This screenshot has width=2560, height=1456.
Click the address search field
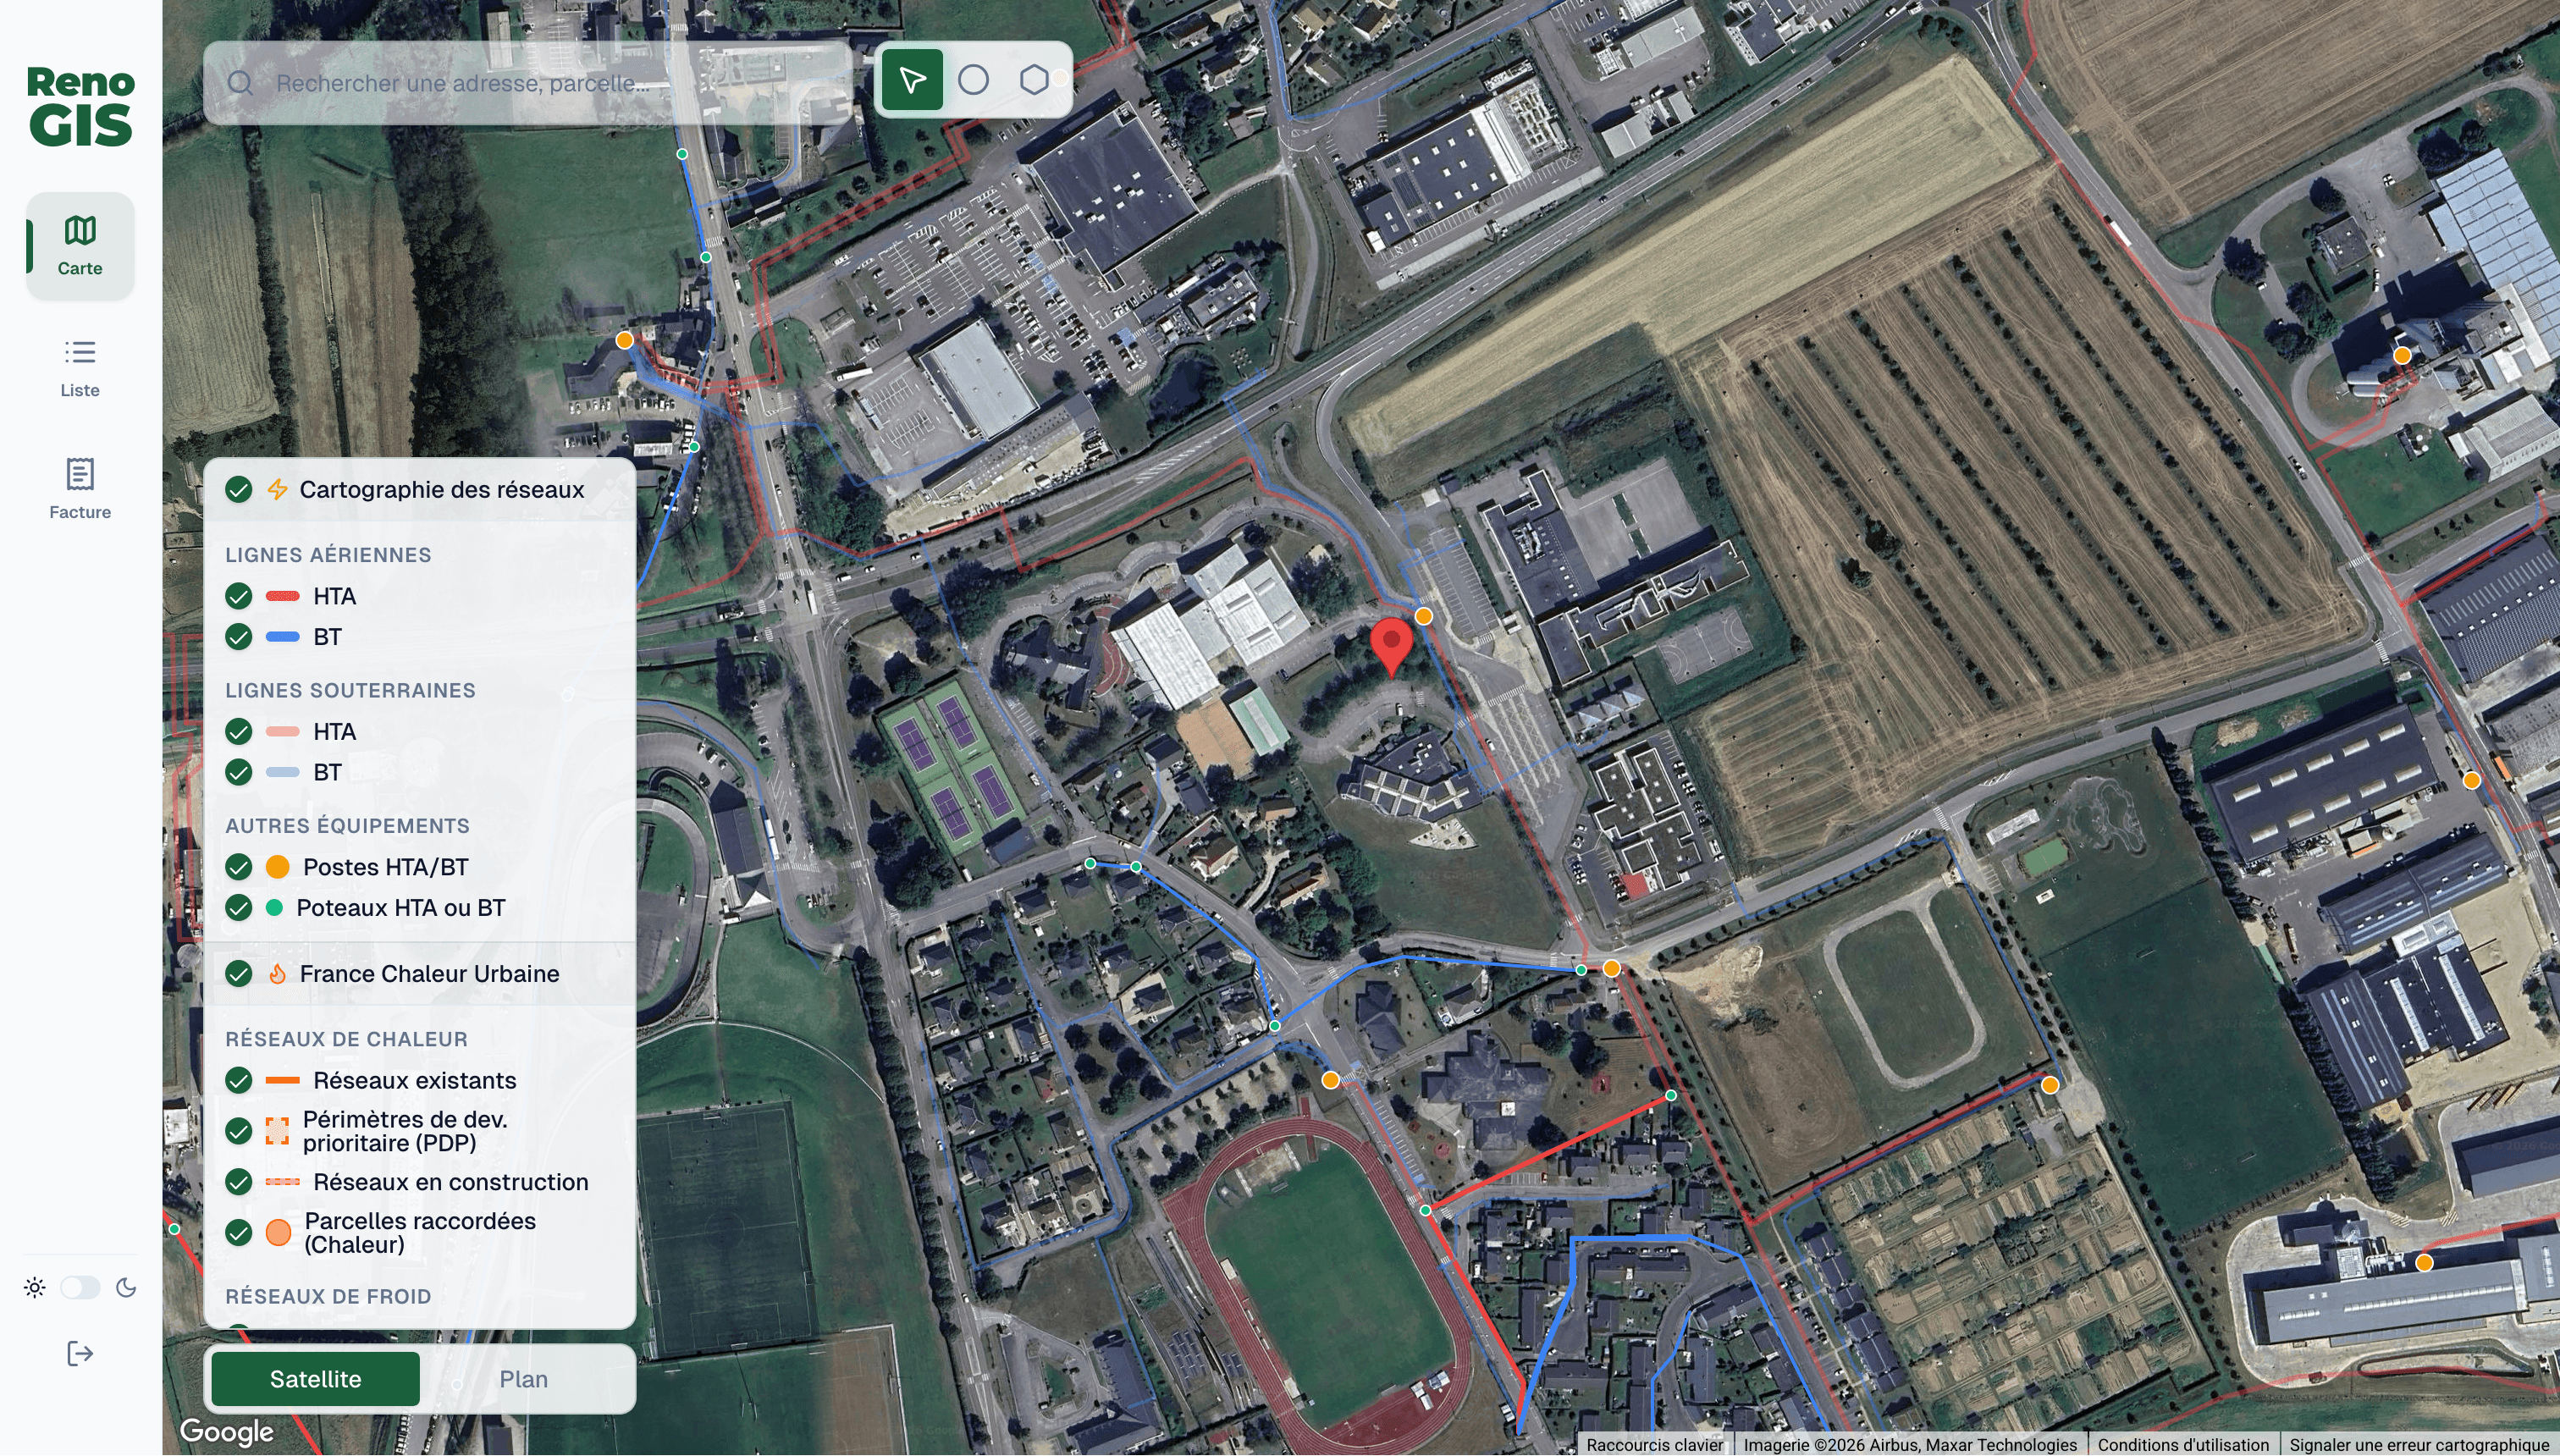pos(528,83)
